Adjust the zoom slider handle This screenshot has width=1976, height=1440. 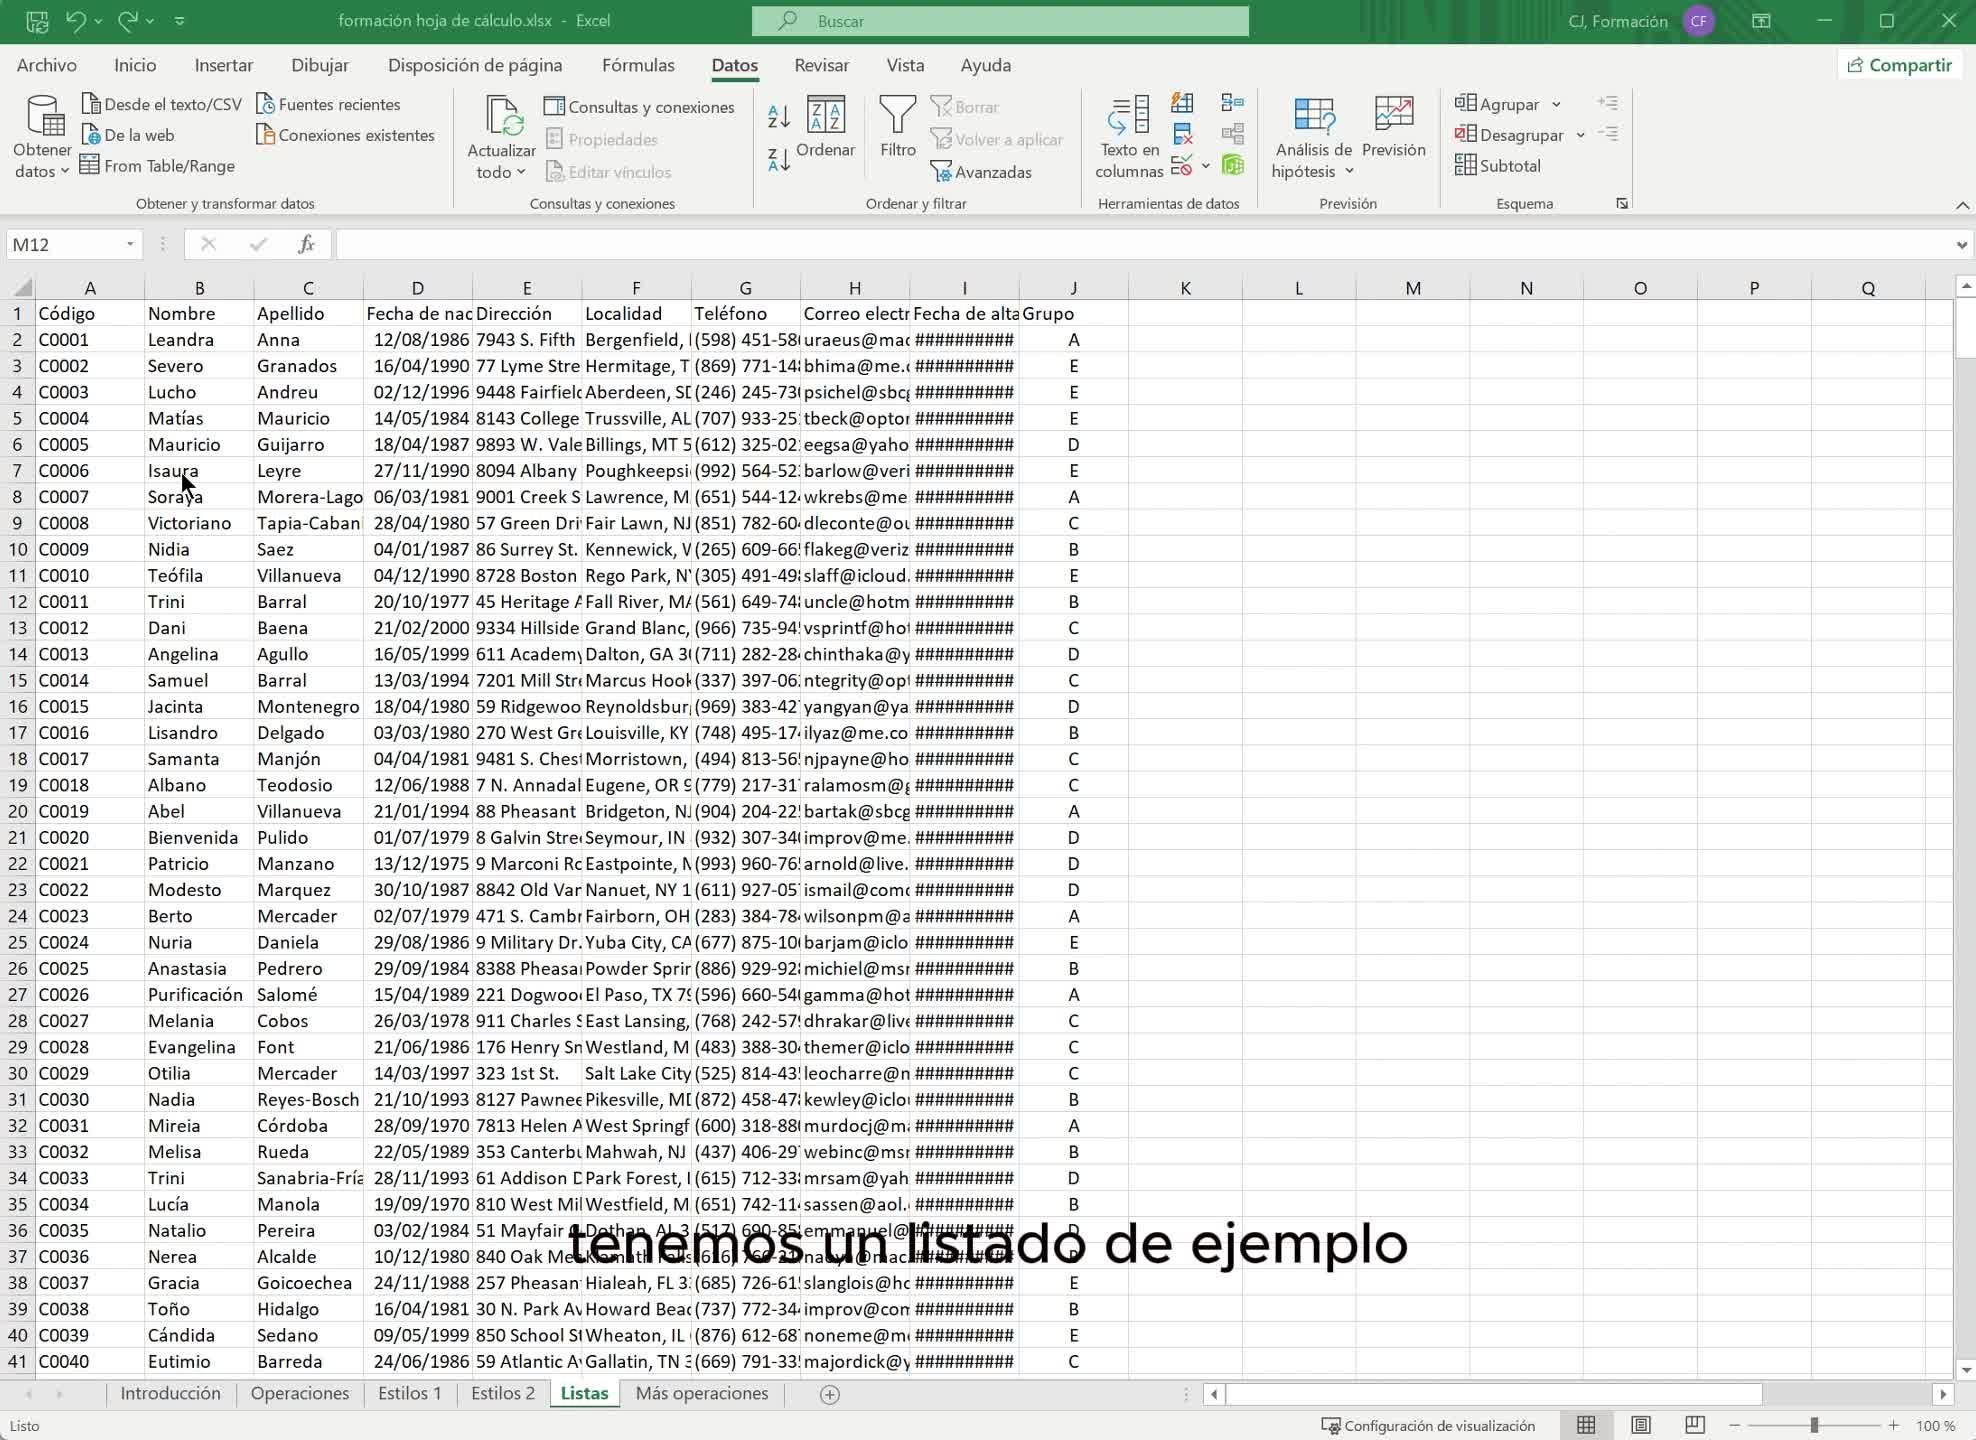tap(1814, 1425)
